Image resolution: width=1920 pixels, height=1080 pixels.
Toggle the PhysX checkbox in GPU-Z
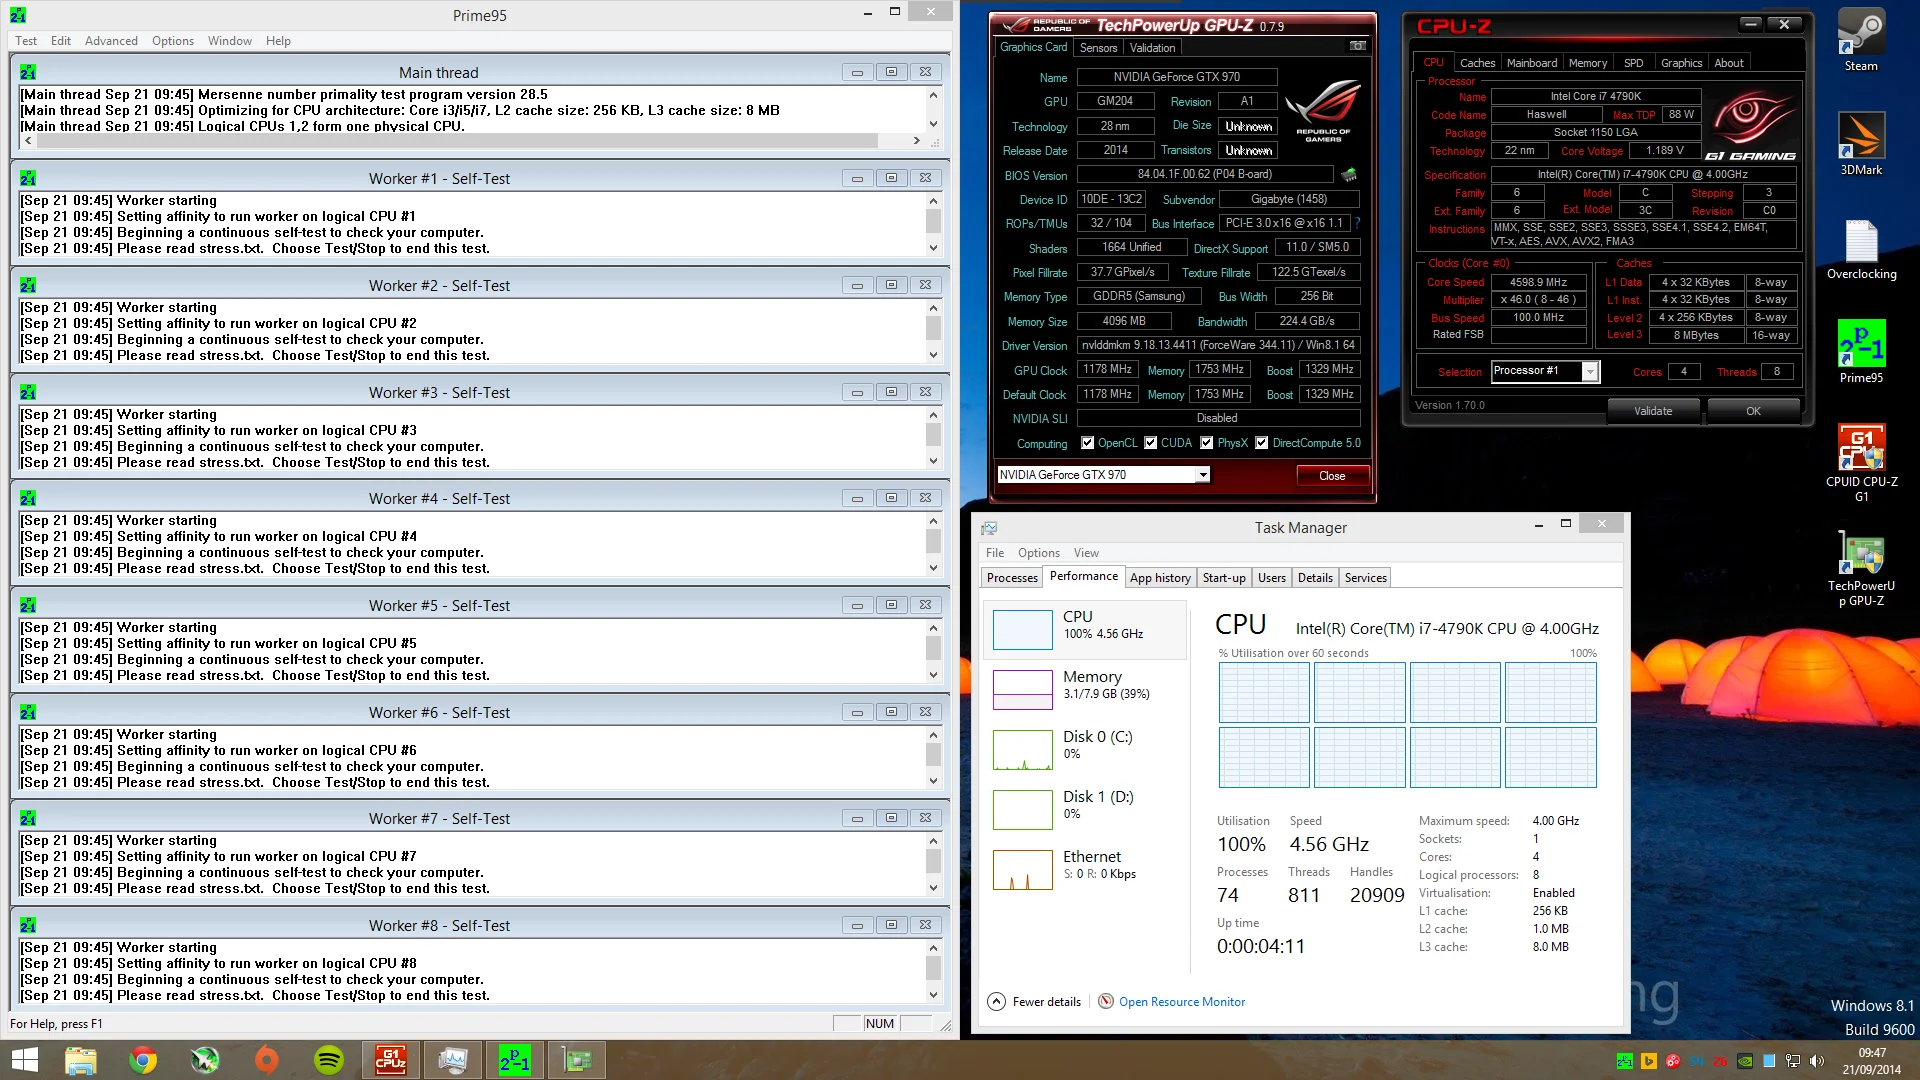point(1207,443)
